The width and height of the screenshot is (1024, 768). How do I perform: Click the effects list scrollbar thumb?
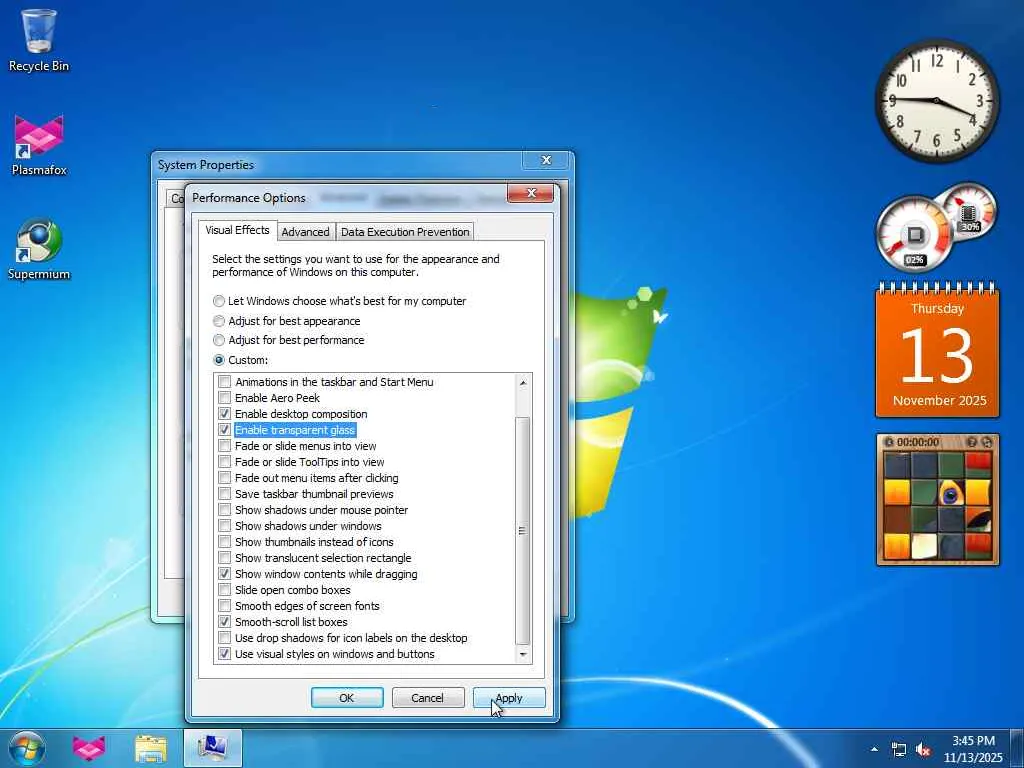pyautogui.click(x=522, y=530)
